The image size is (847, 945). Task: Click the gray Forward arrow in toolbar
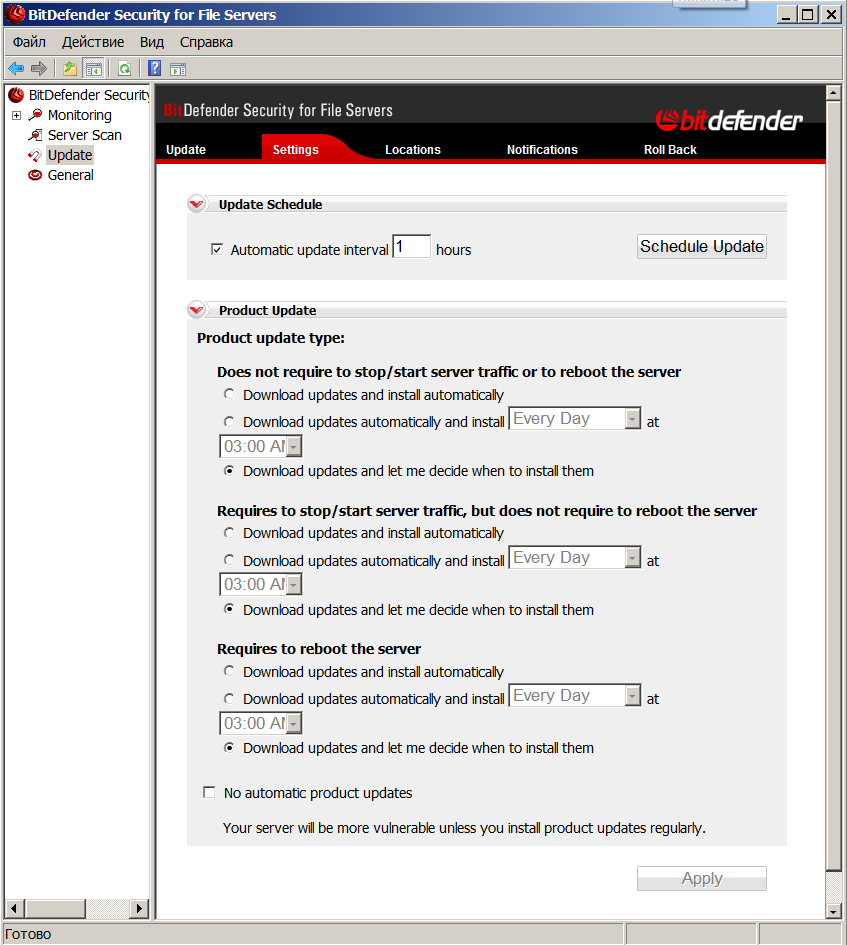point(39,69)
